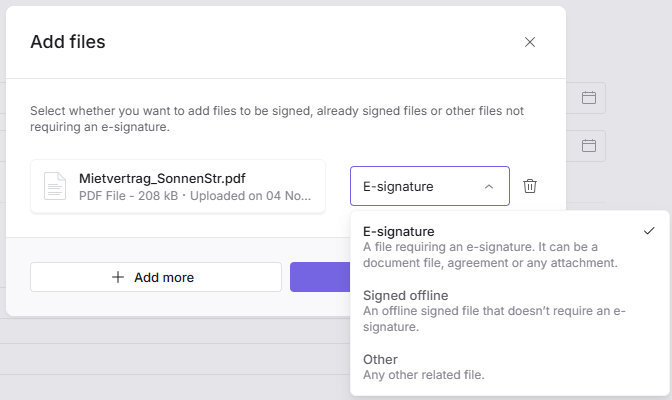Click the upper date field behind the dialog

pos(586,98)
